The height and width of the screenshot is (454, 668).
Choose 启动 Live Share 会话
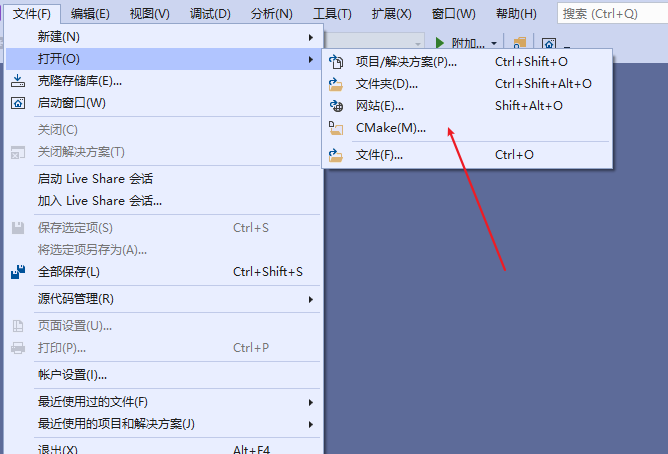(95, 179)
